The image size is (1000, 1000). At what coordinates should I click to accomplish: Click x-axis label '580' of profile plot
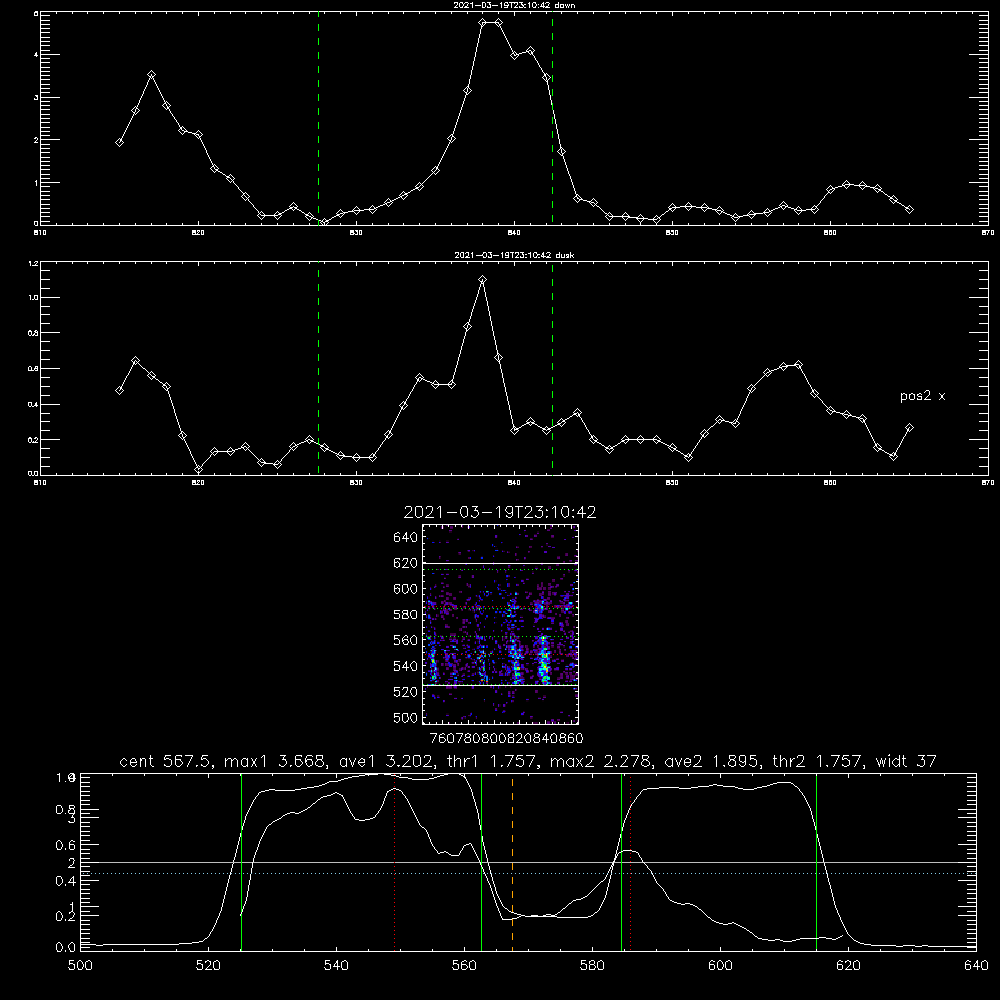tap(592, 966)
